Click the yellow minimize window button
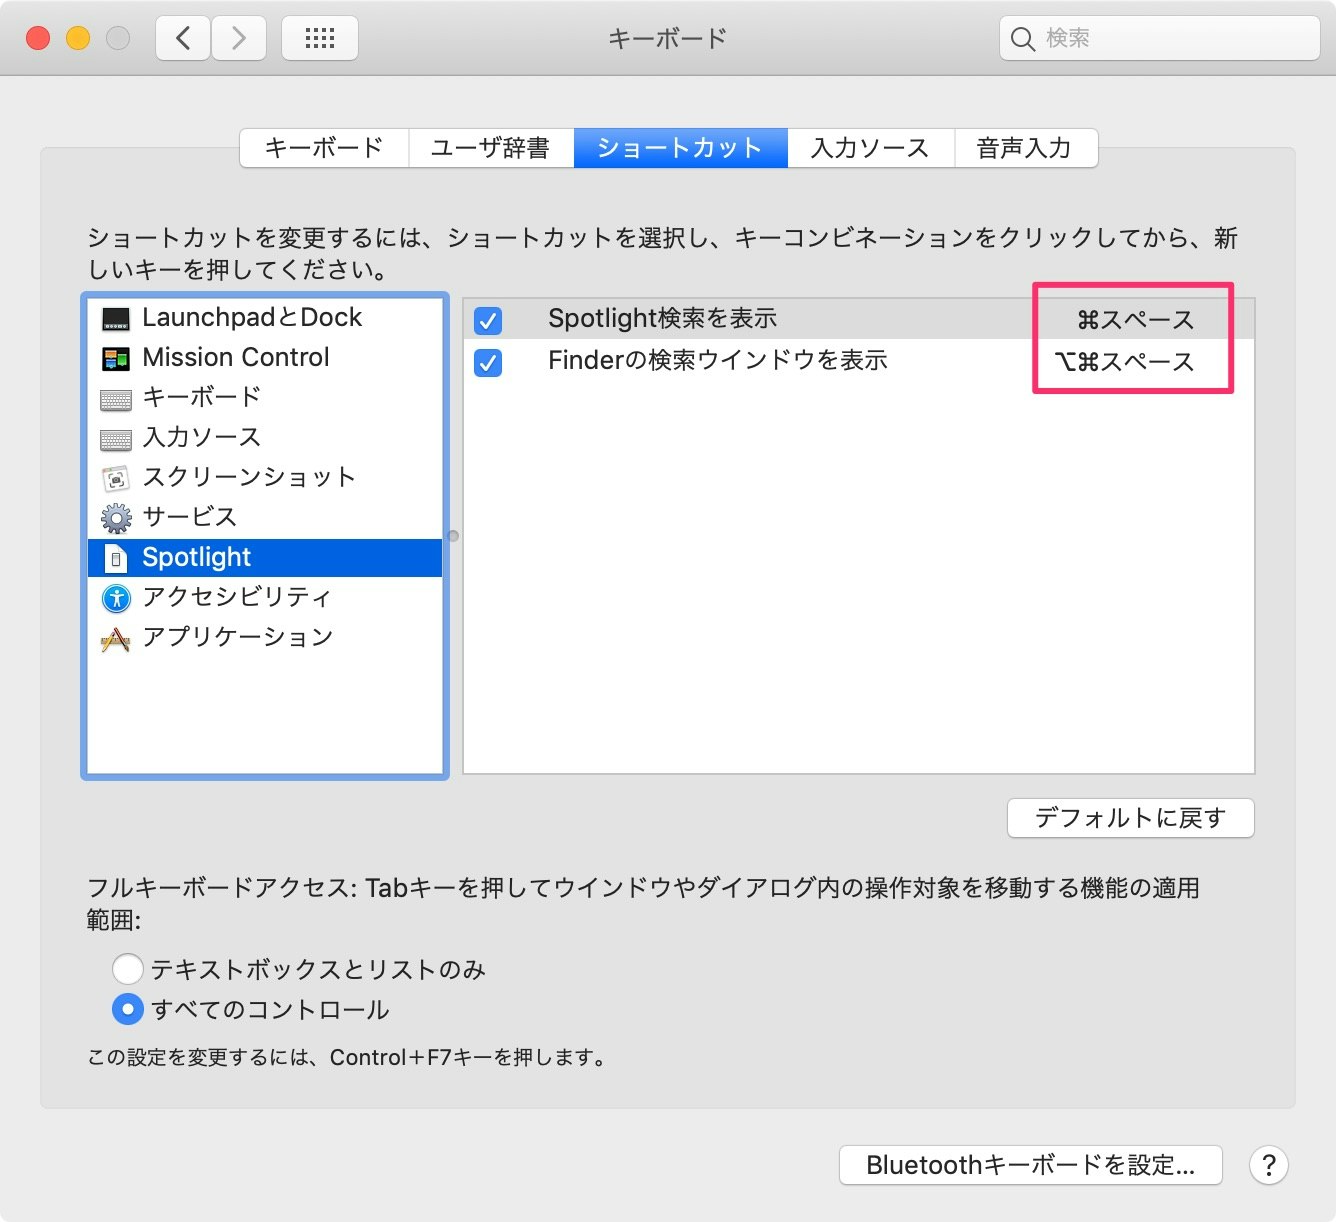The width and height of the screenshot is (1336, 1222). pos(78,38)
